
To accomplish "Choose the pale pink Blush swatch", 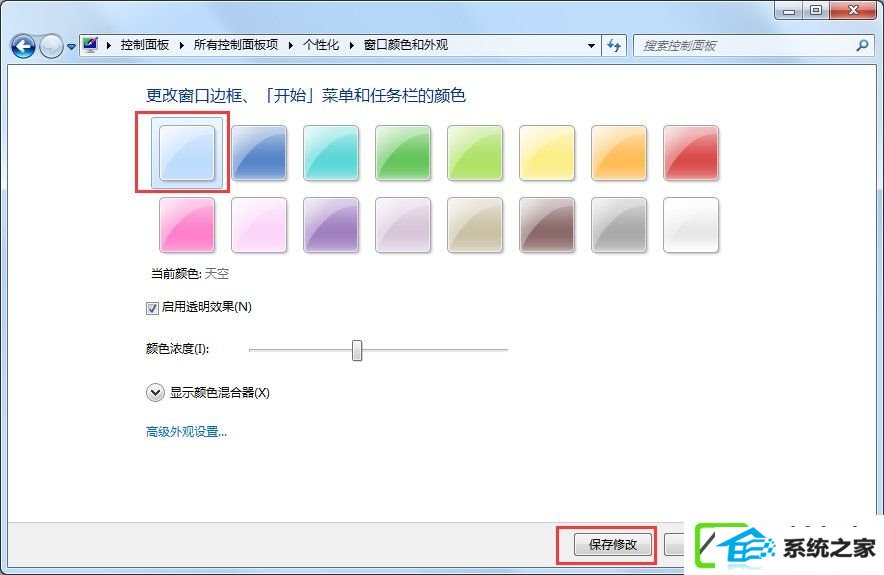I will 259,224.
